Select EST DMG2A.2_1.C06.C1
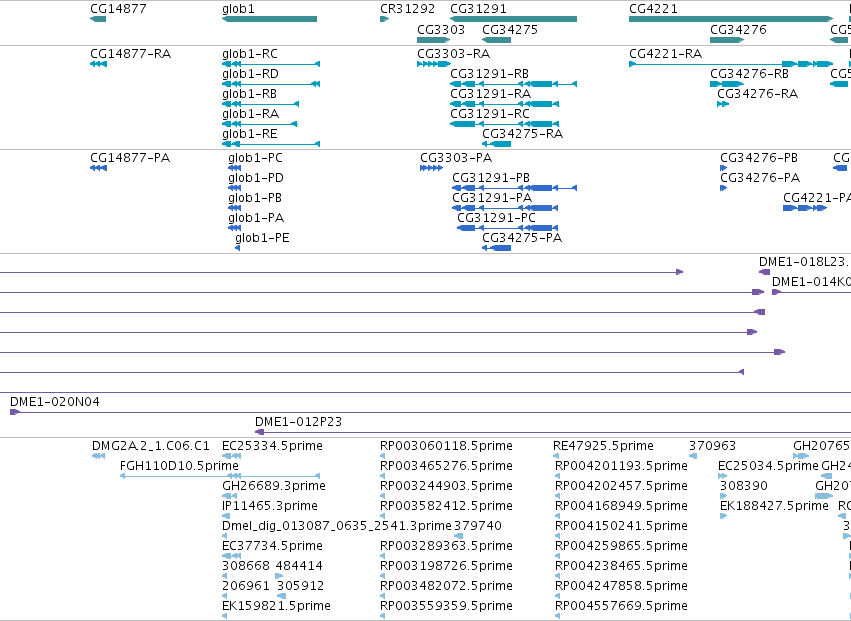The height and width of the screenshot is (621, 851). point(98,456)
